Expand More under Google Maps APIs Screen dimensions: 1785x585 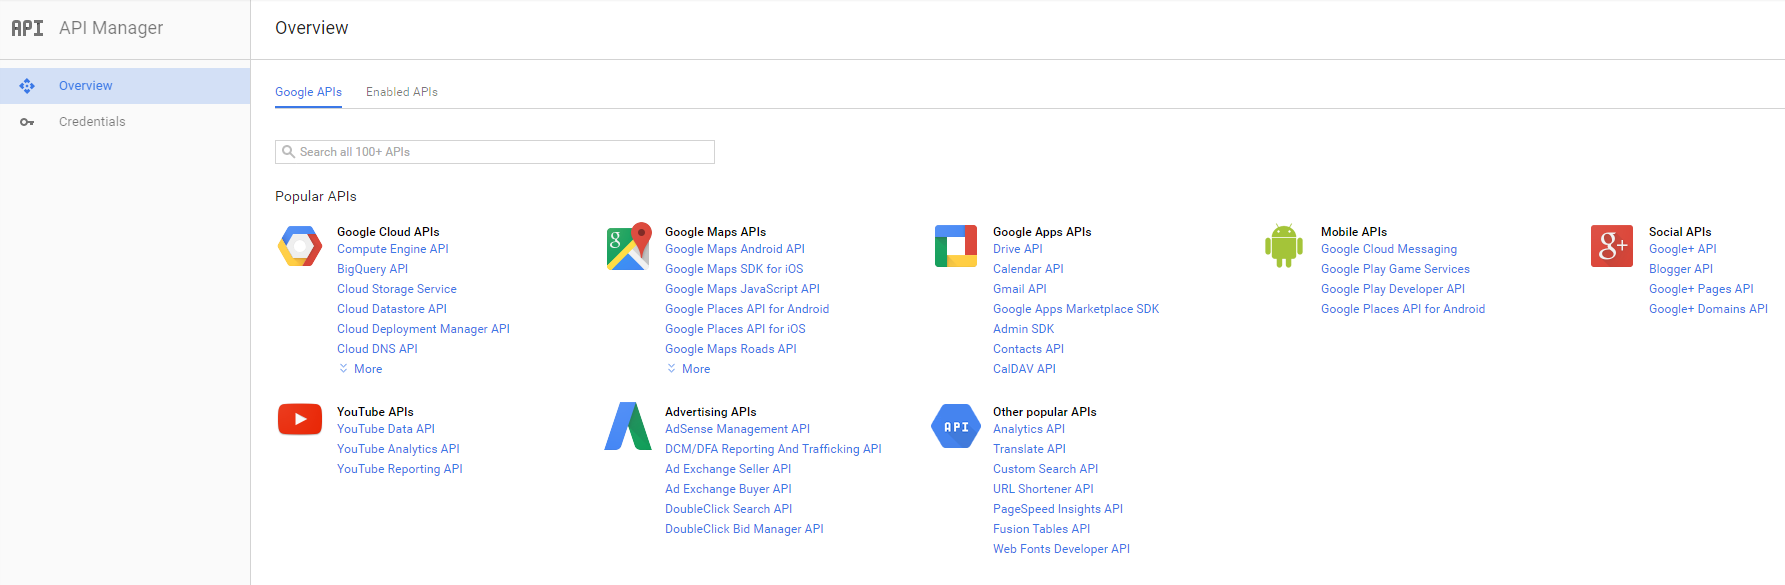click(x=689, y=369)
